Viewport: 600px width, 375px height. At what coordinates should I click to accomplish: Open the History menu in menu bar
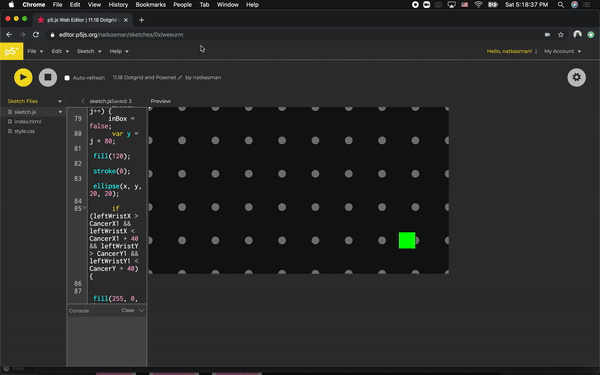(x=118, y=5)
